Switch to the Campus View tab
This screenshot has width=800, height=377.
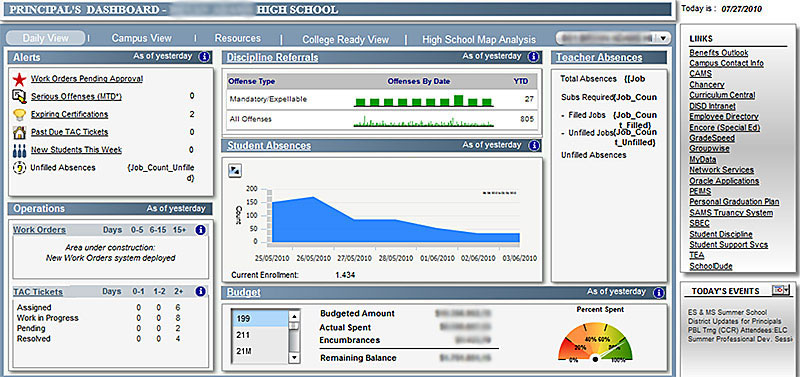click(142, 38)
